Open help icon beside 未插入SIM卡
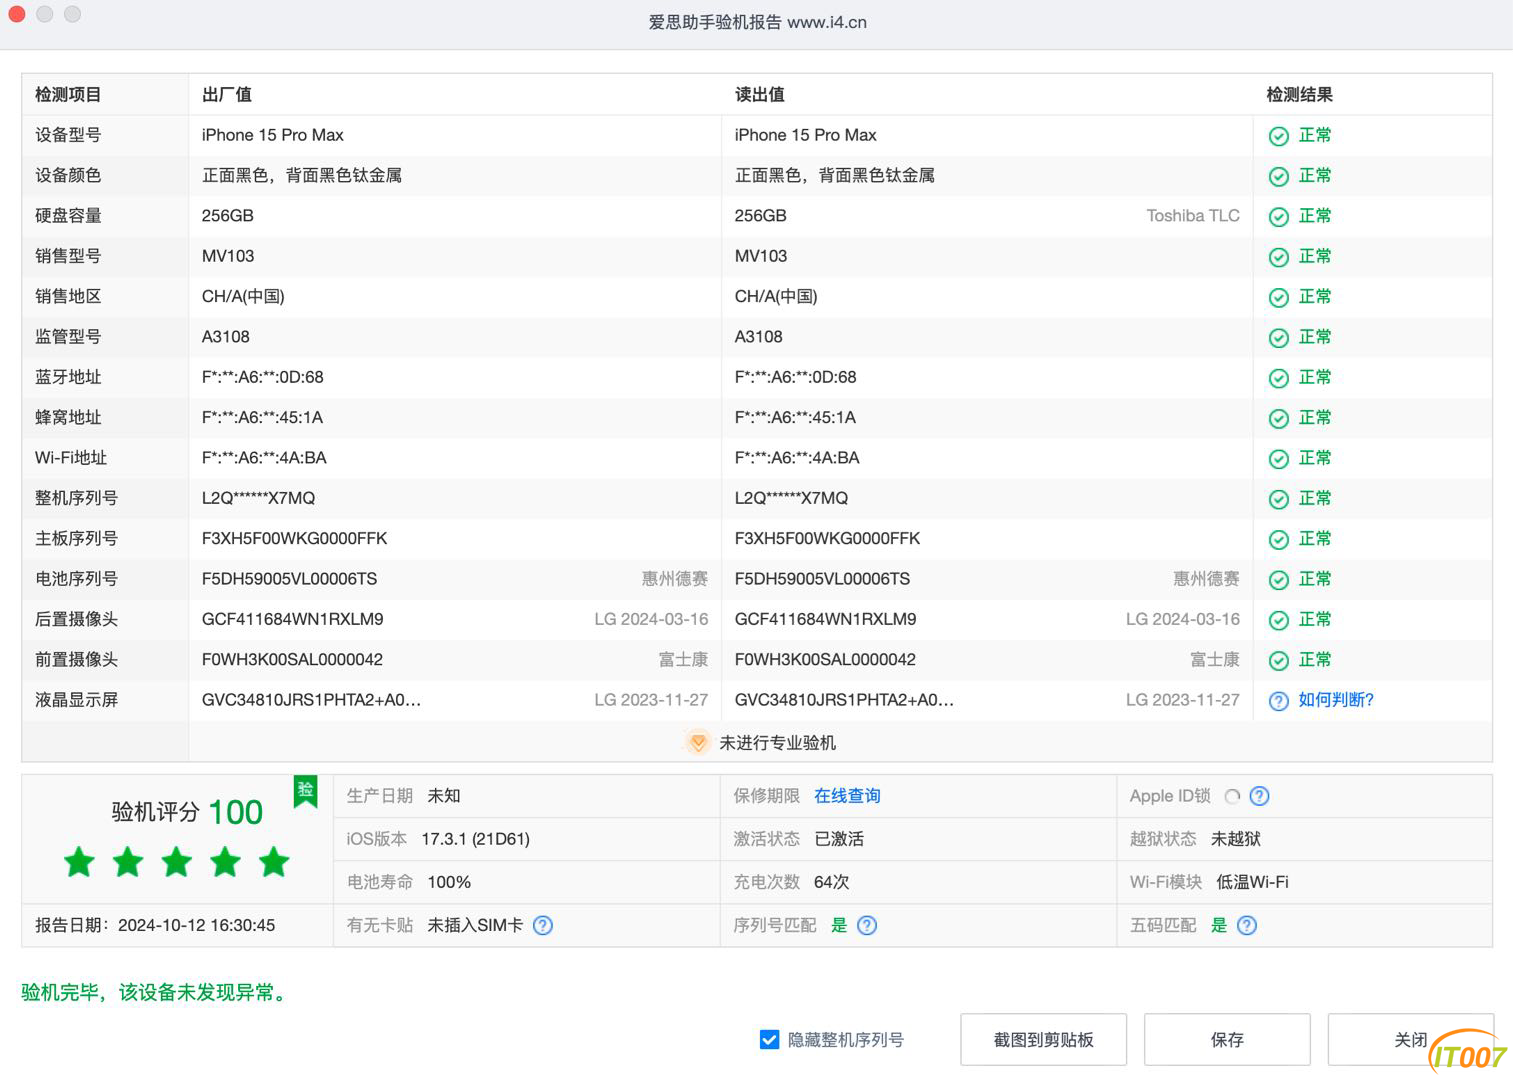The height and width of the screenshot is (1080, 1513). (543, 925)
